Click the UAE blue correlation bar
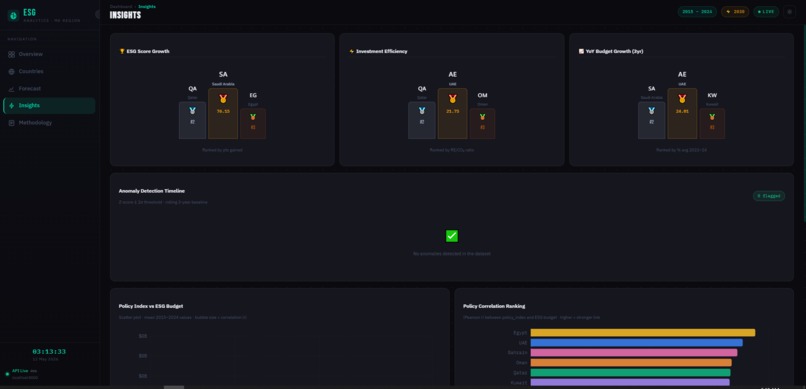This screenshot has height=389, width=806. coord(636,343)
